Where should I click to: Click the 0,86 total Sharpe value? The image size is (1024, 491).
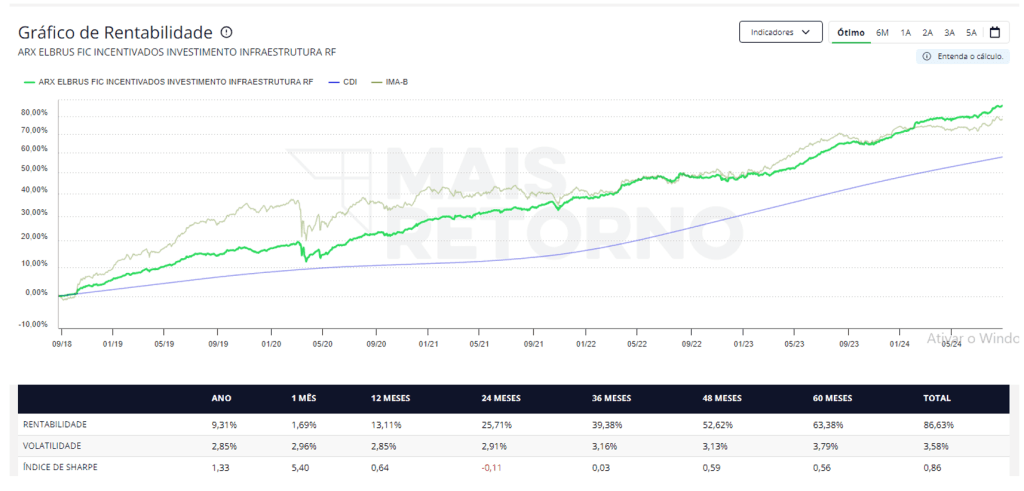[x=934, y=467]
